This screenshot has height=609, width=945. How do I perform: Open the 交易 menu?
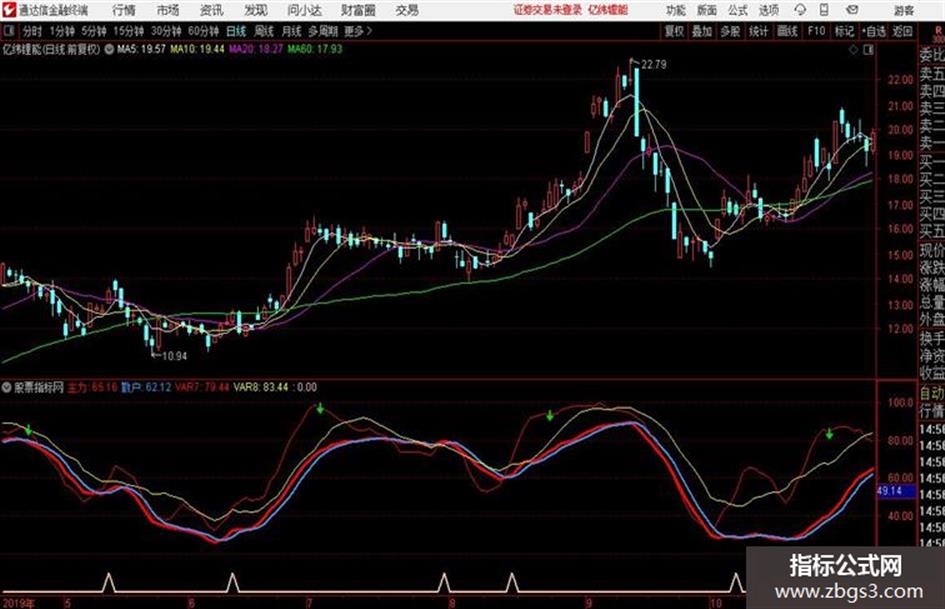tap(407, 10)
